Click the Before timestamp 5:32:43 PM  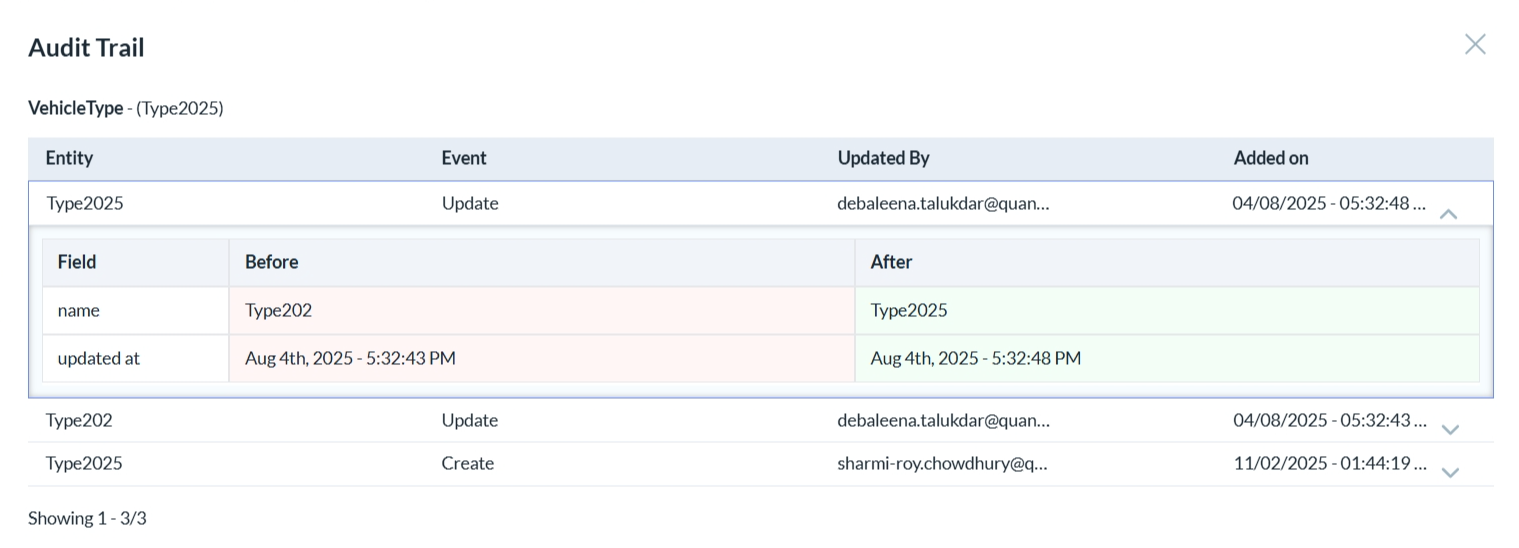pos(350,358)
